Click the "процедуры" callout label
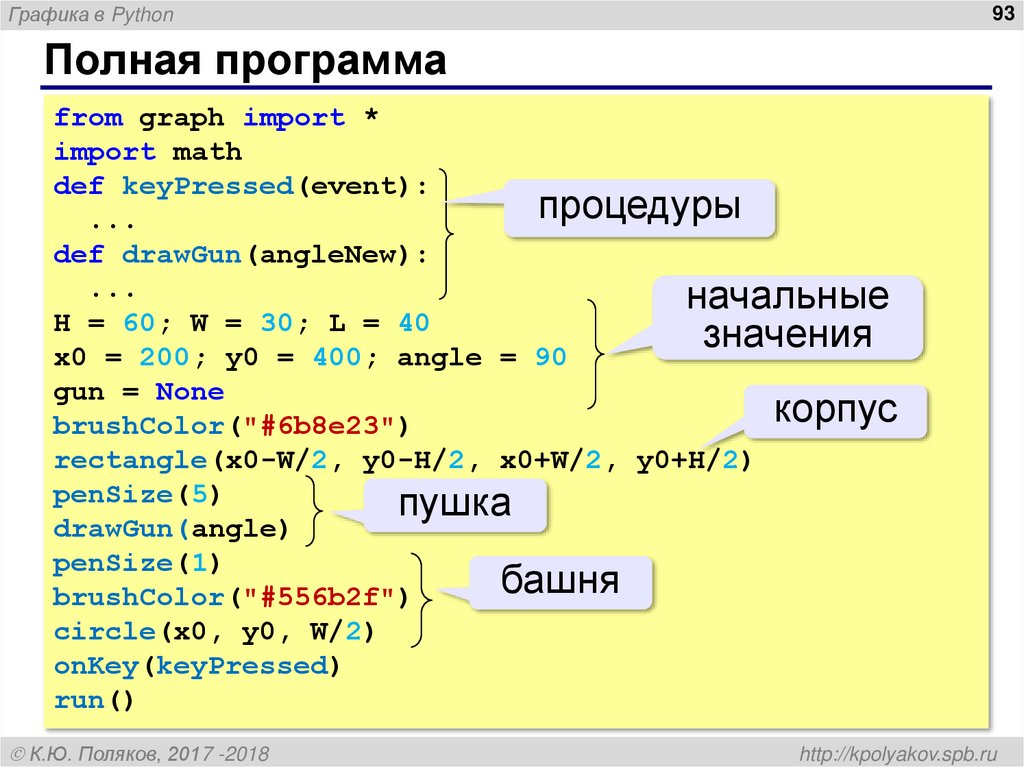The height and width of the screenshot is (767, 1024). coord(638,205)
